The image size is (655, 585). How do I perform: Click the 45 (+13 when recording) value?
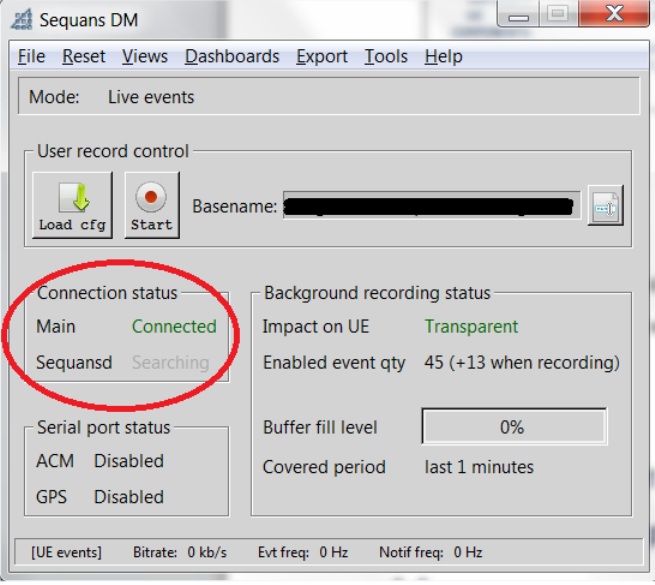tap(522, 363)
